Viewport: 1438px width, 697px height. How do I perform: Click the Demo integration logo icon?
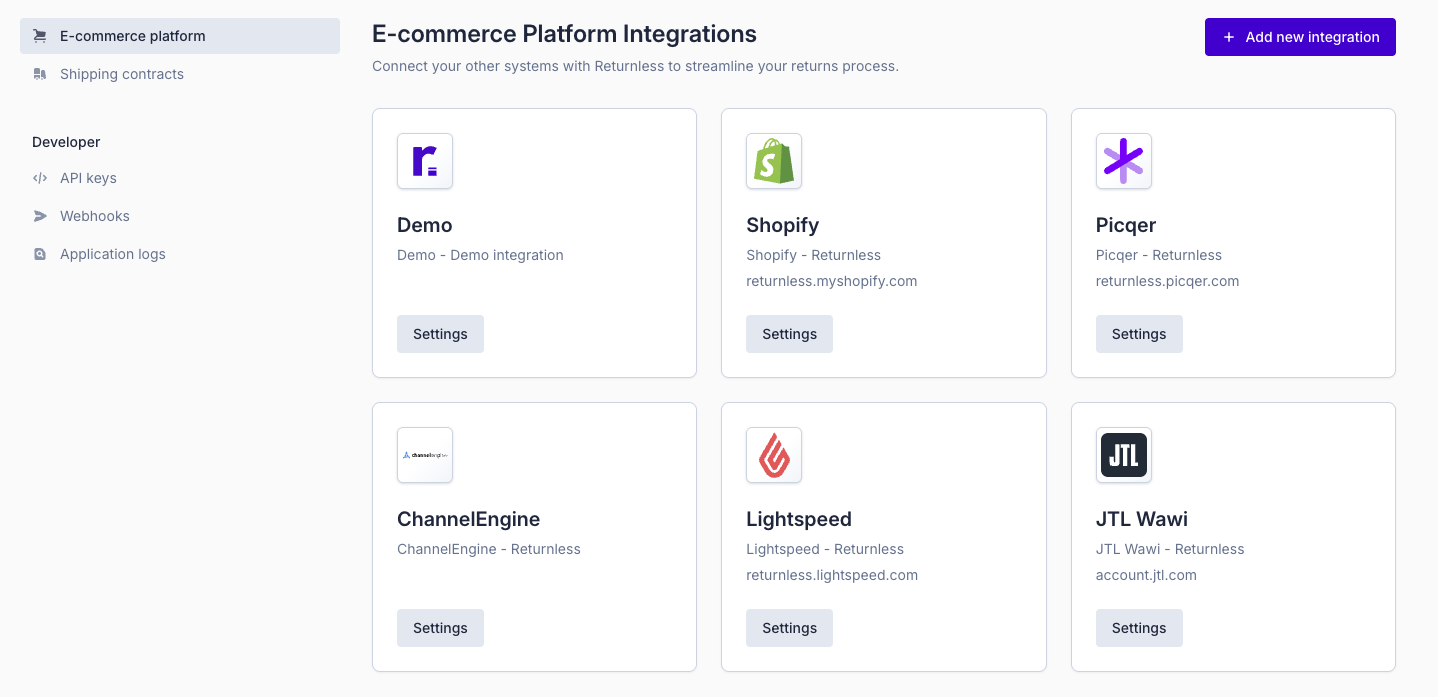(425, 161)
